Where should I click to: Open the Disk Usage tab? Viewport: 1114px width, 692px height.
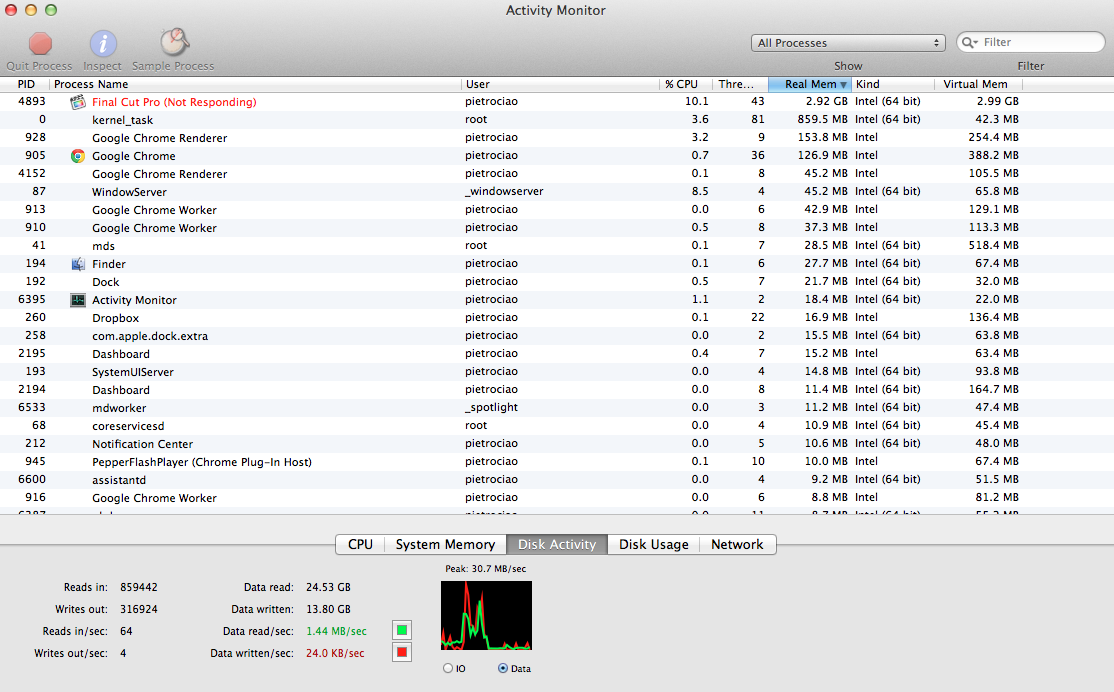pyautogui.click(x=654, y=544)
